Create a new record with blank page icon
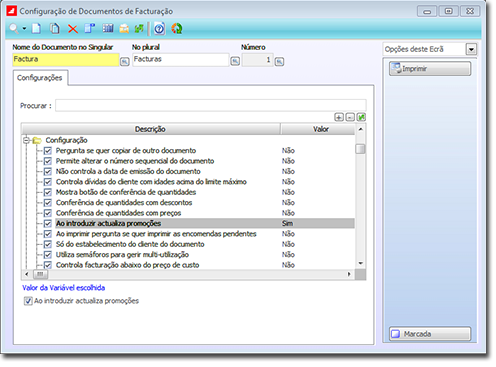The width and height of the screenshot is (496, 367). pos(36,29)
